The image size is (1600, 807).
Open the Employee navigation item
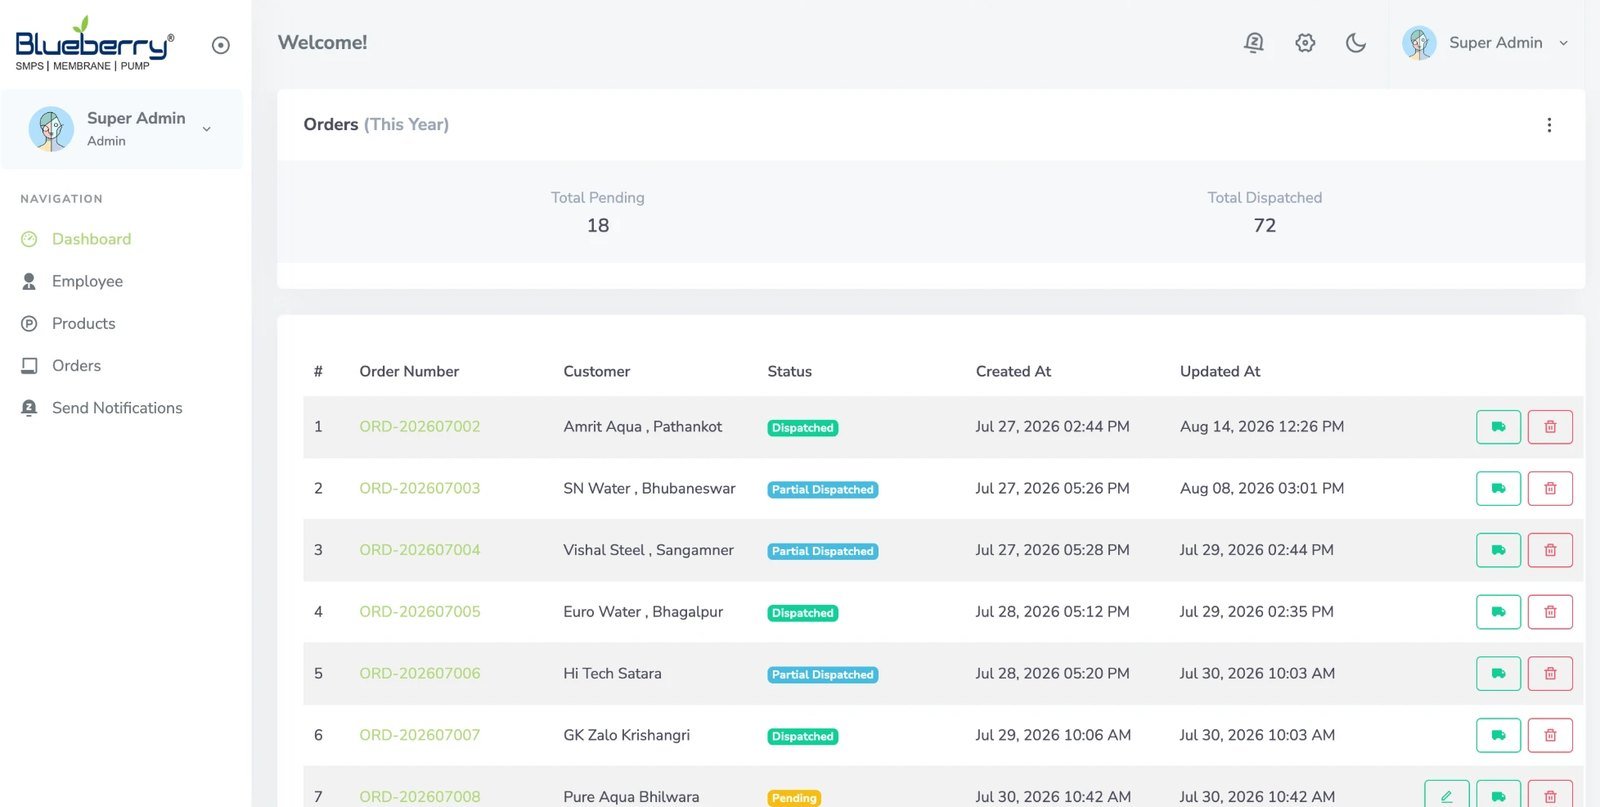click(x=87, y=281)
